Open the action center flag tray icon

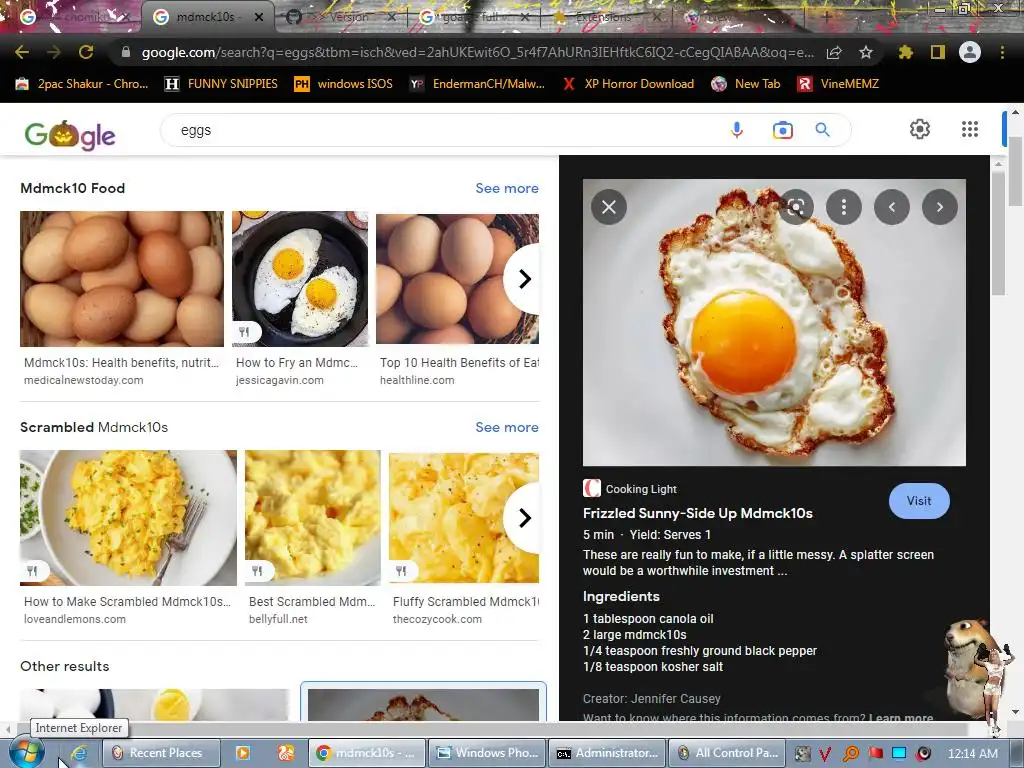875,754
